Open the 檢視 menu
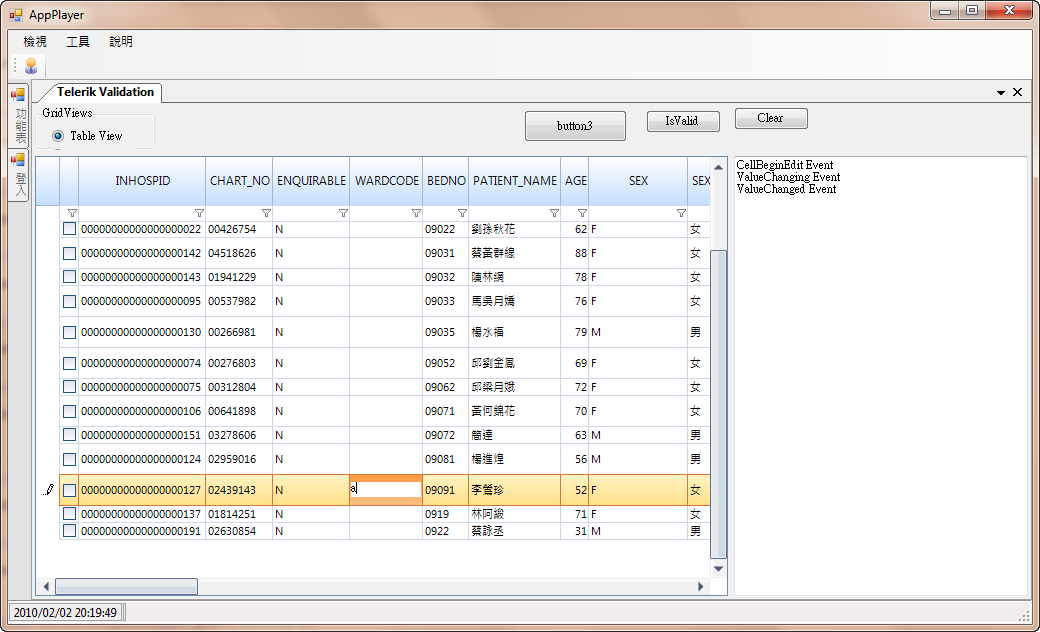1040x632 pixels. click(x=35, y=41)
